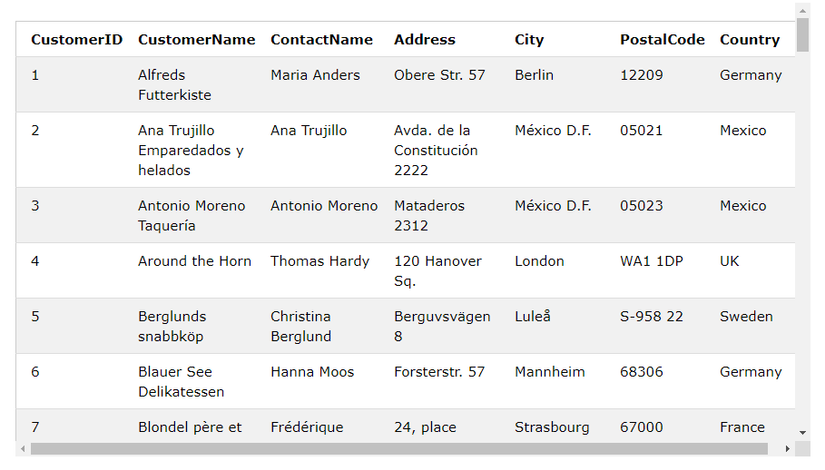Click the PostalCode column header

coord(662,40)
